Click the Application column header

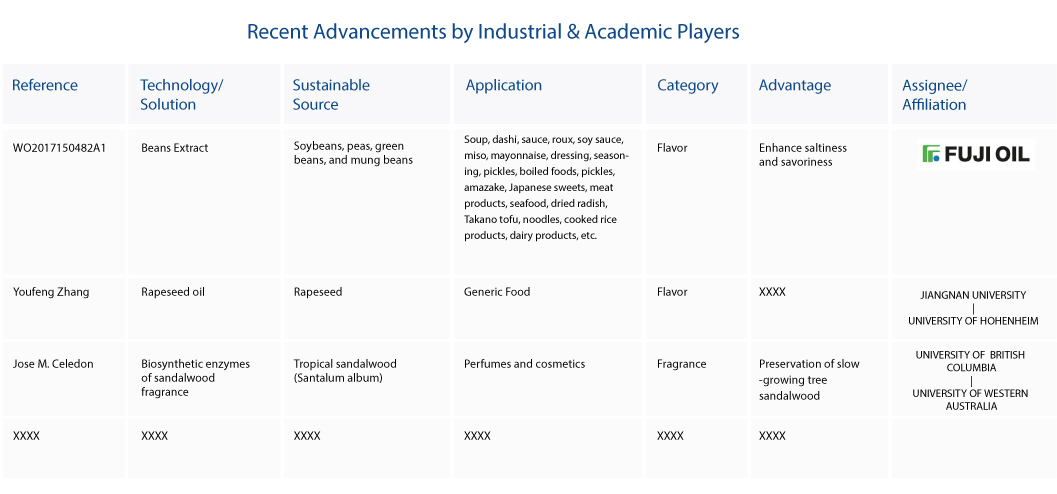pyautogui.click(x=504, y=85)
